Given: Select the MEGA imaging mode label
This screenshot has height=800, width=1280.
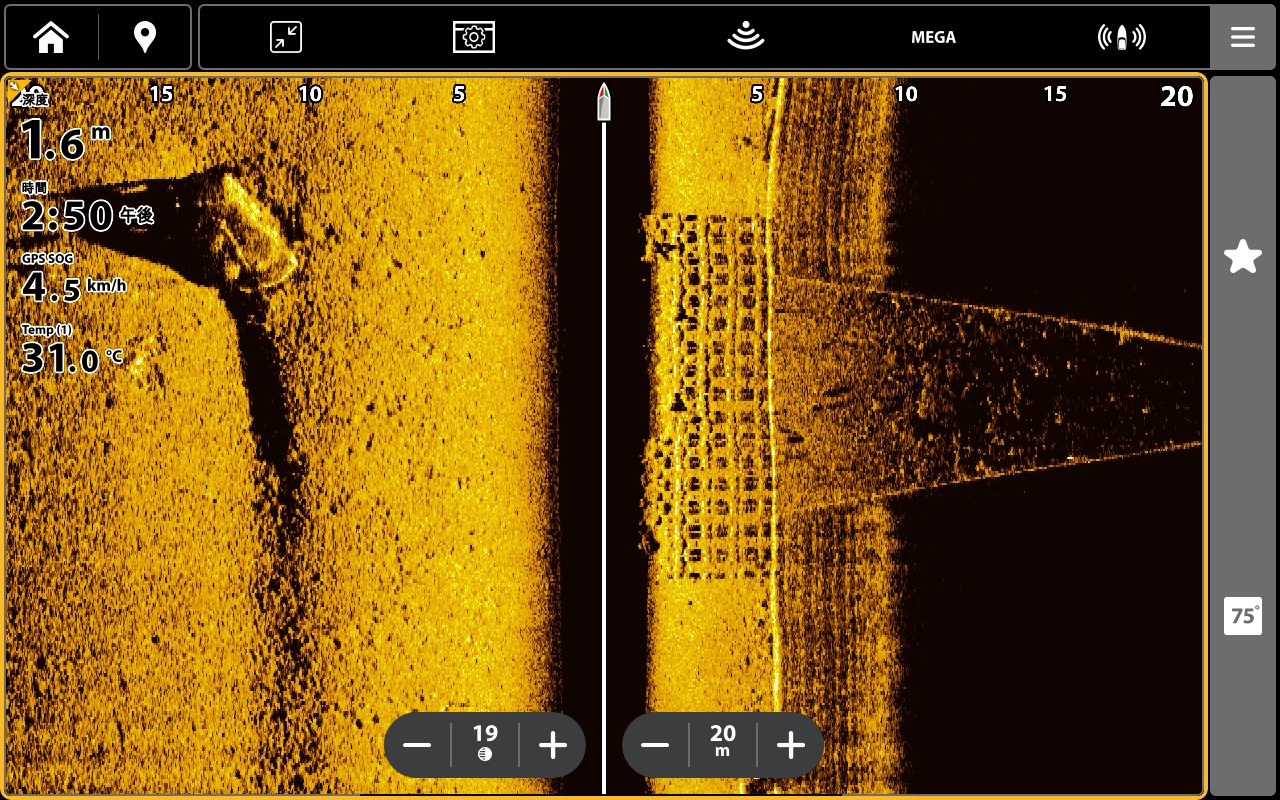Looking at the screenshot, I should point(933,37).
